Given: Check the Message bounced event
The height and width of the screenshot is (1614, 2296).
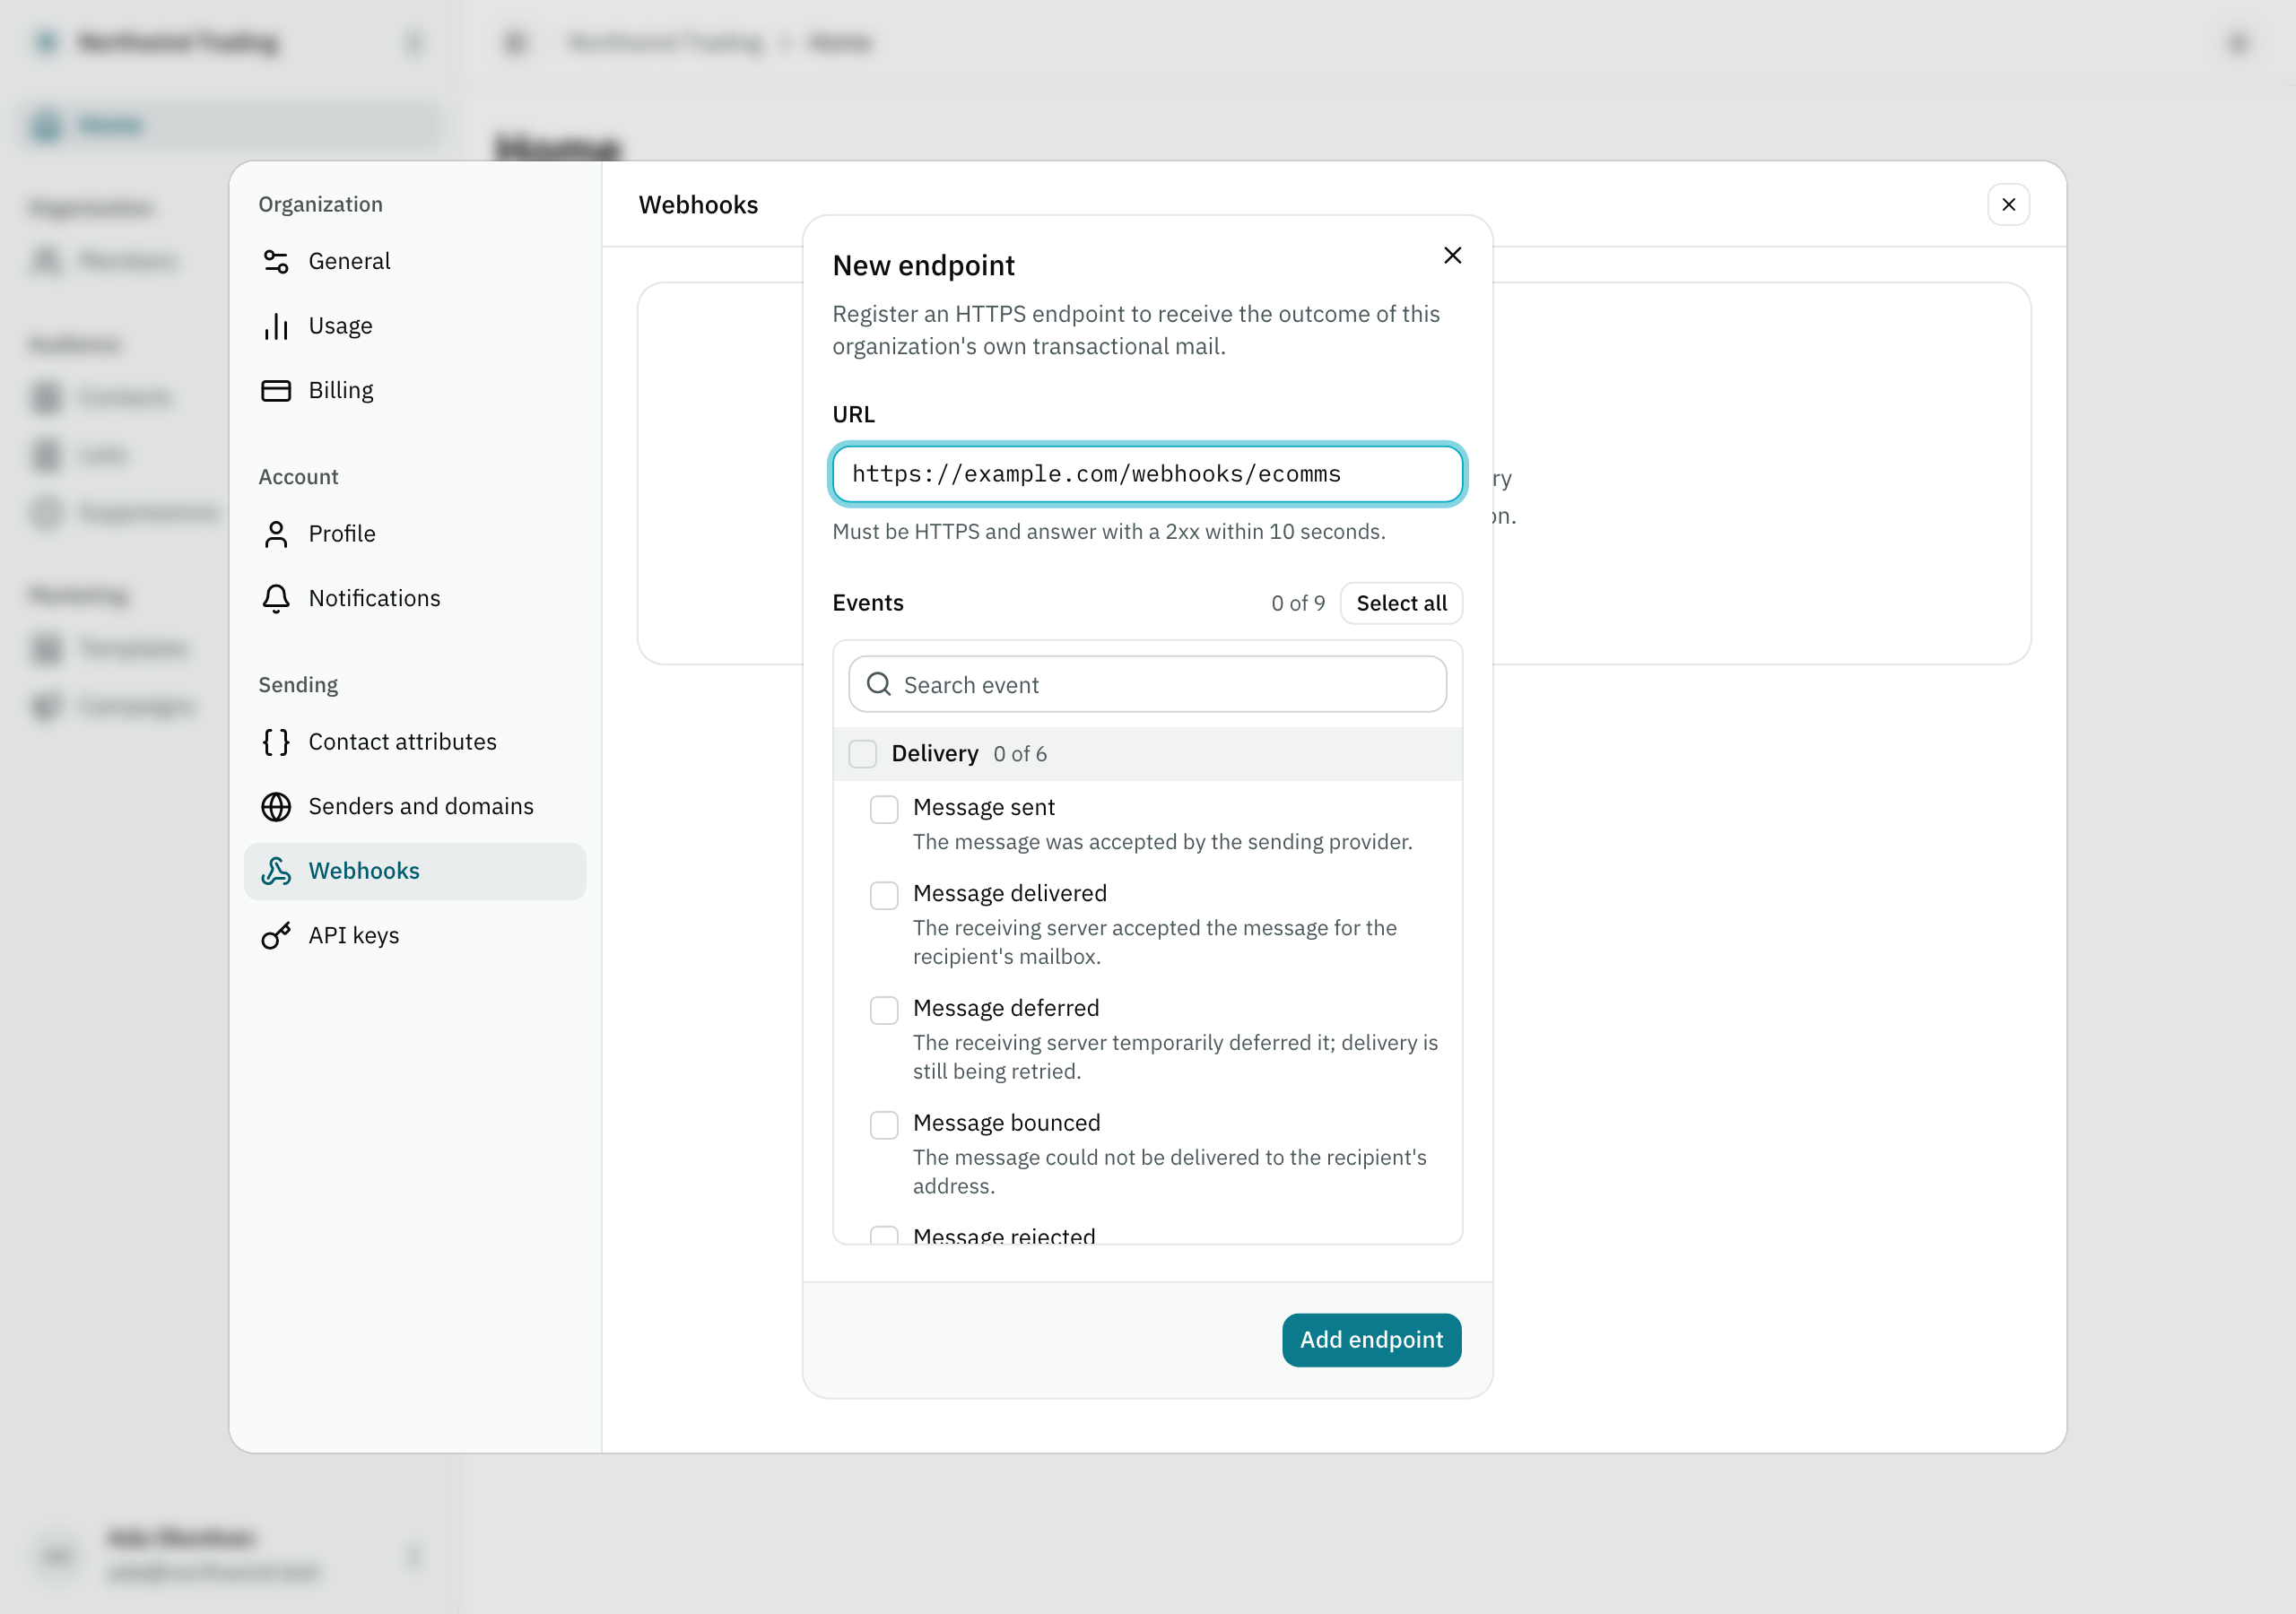Looking at the screenshot, I should (884, 1125).
